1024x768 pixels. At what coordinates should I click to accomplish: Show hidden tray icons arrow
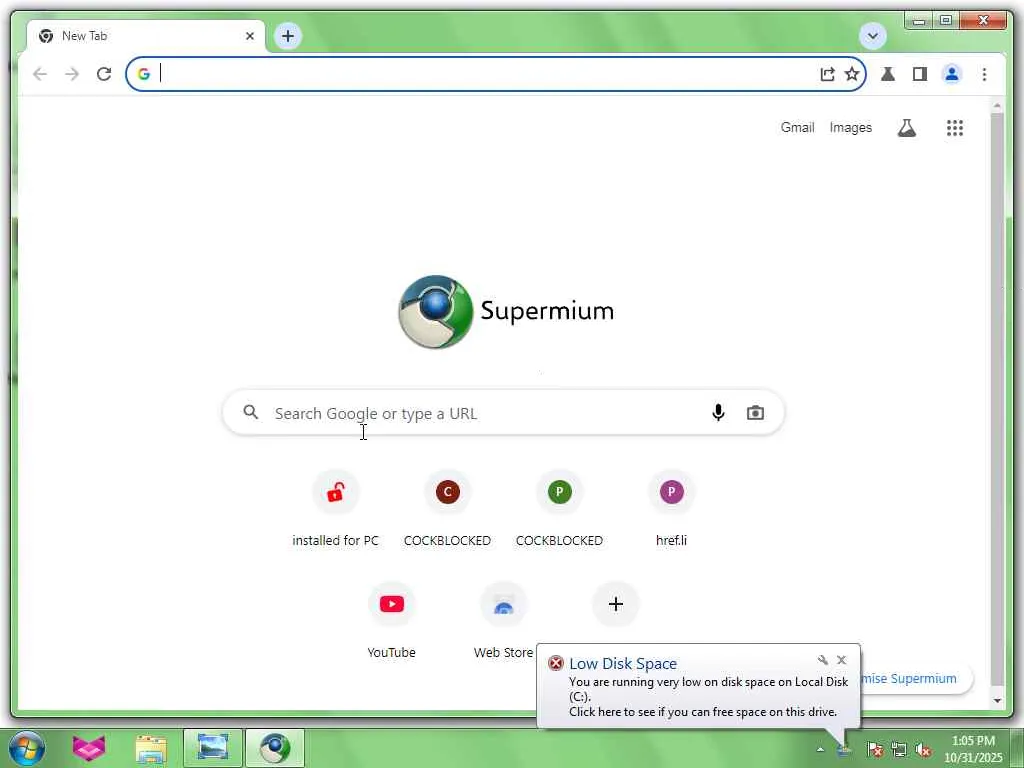(821, 750)
